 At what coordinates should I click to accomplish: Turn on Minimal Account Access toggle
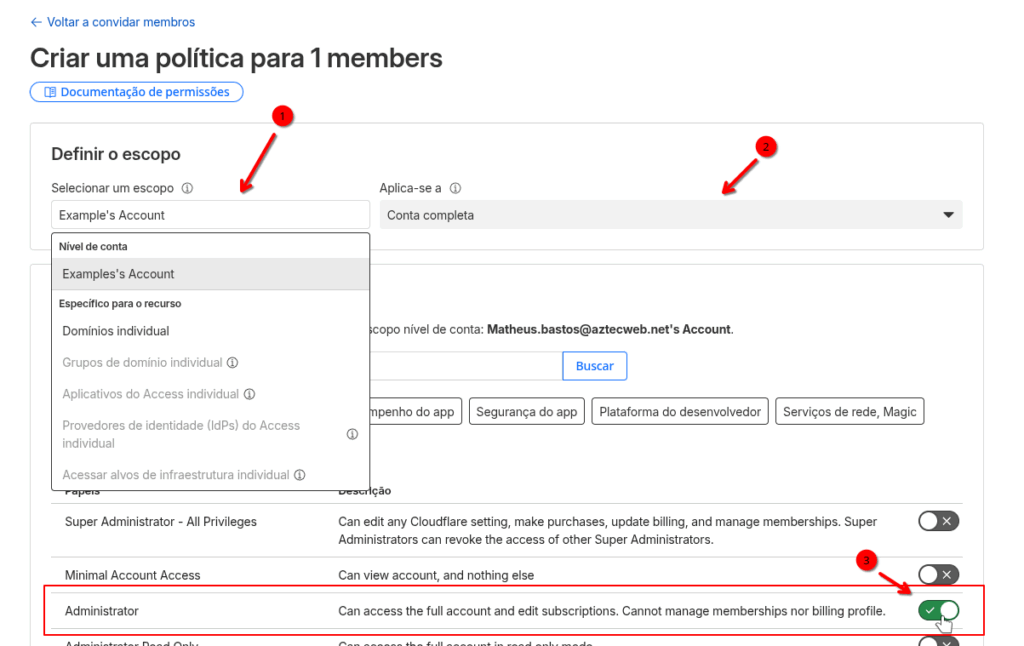point(938,574)
